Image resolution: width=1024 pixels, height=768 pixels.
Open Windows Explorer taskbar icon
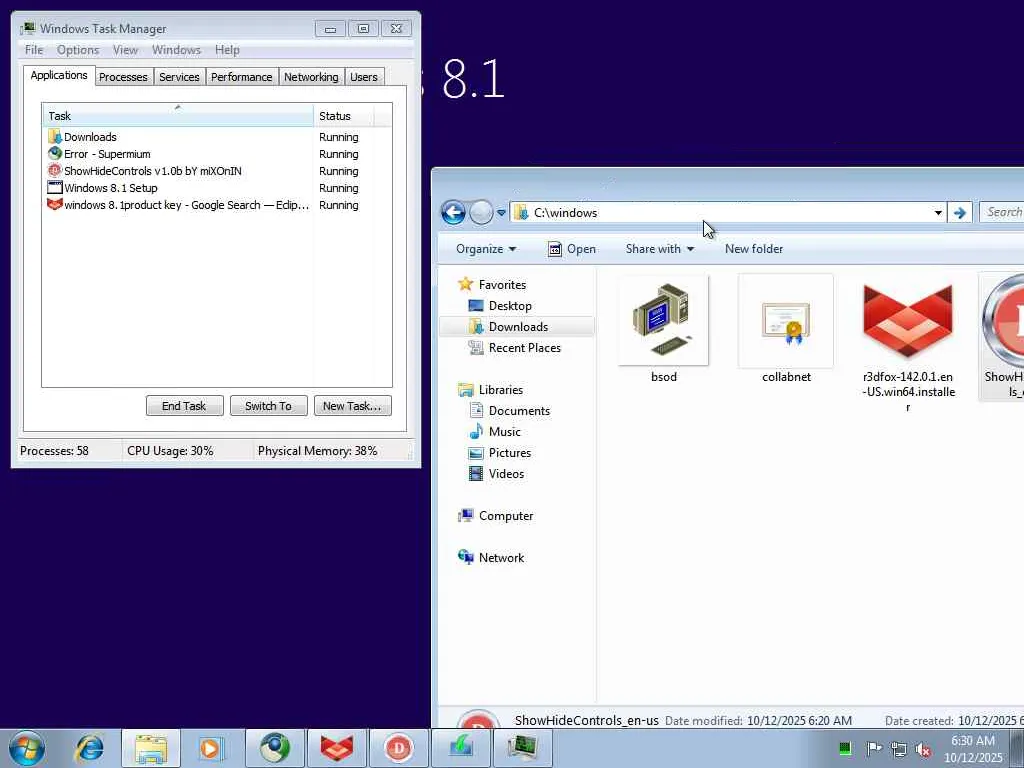(151, 748)
